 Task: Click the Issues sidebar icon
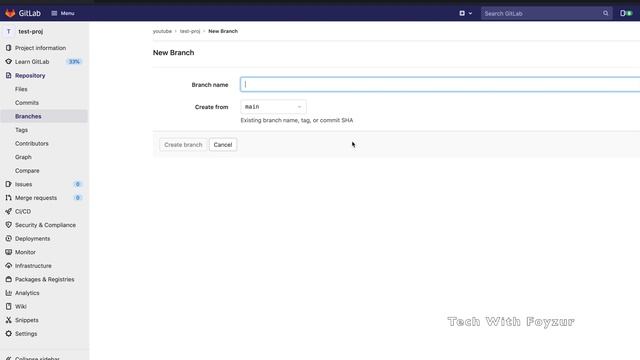coord(9,184)
